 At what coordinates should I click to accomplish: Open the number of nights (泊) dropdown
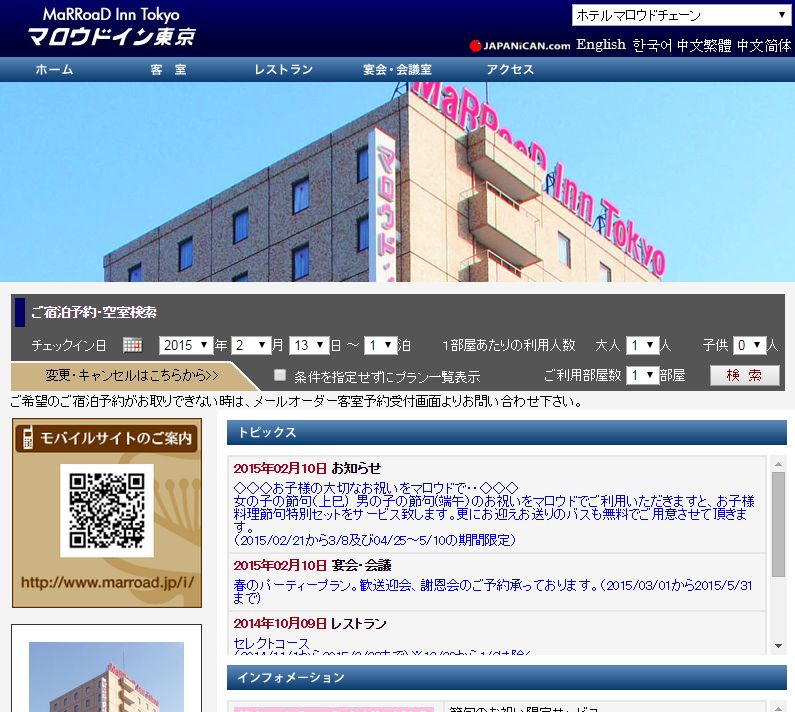[x=380, y=345]
